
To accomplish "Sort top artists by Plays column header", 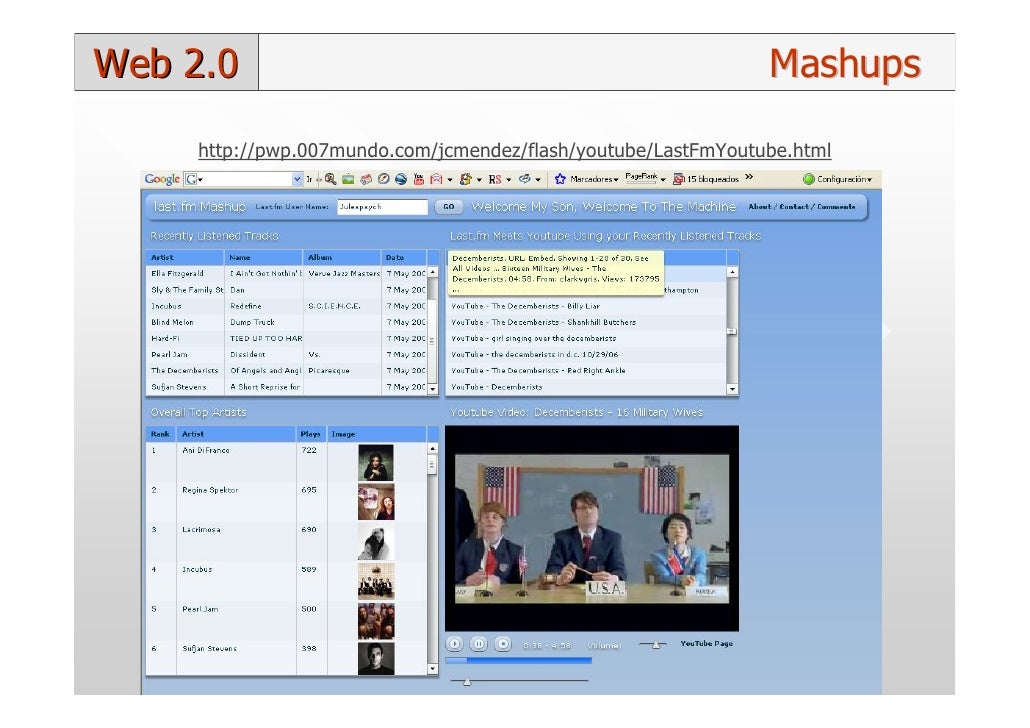I will pos(311,434).
